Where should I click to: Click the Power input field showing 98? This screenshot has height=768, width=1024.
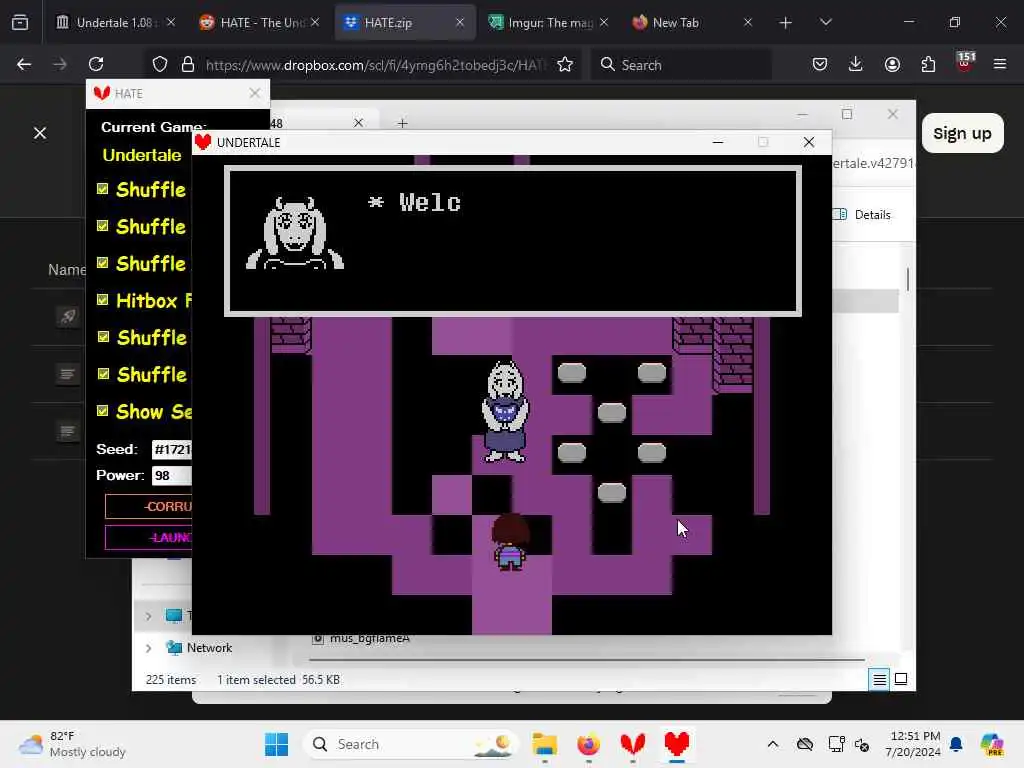click(x=172, y=475)
